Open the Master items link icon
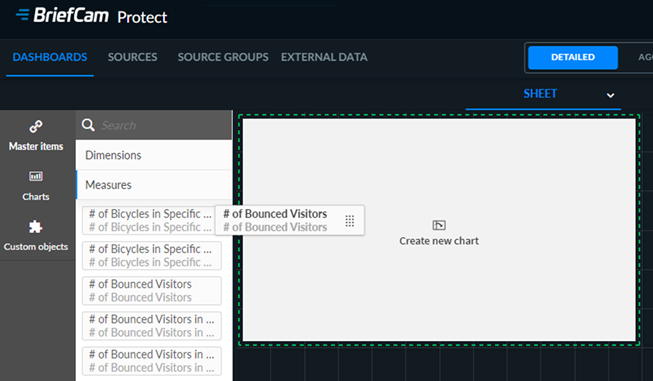The height and width of the screenshot is (381, 653). (36, 127)
